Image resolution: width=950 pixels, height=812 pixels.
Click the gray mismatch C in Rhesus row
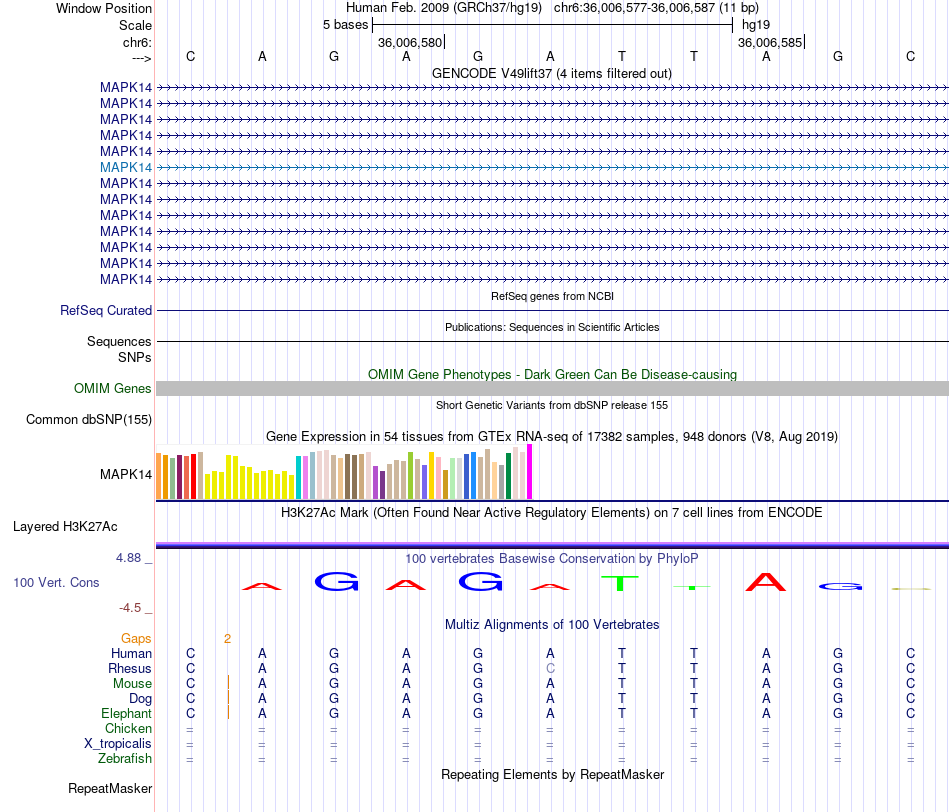point(550,668)
